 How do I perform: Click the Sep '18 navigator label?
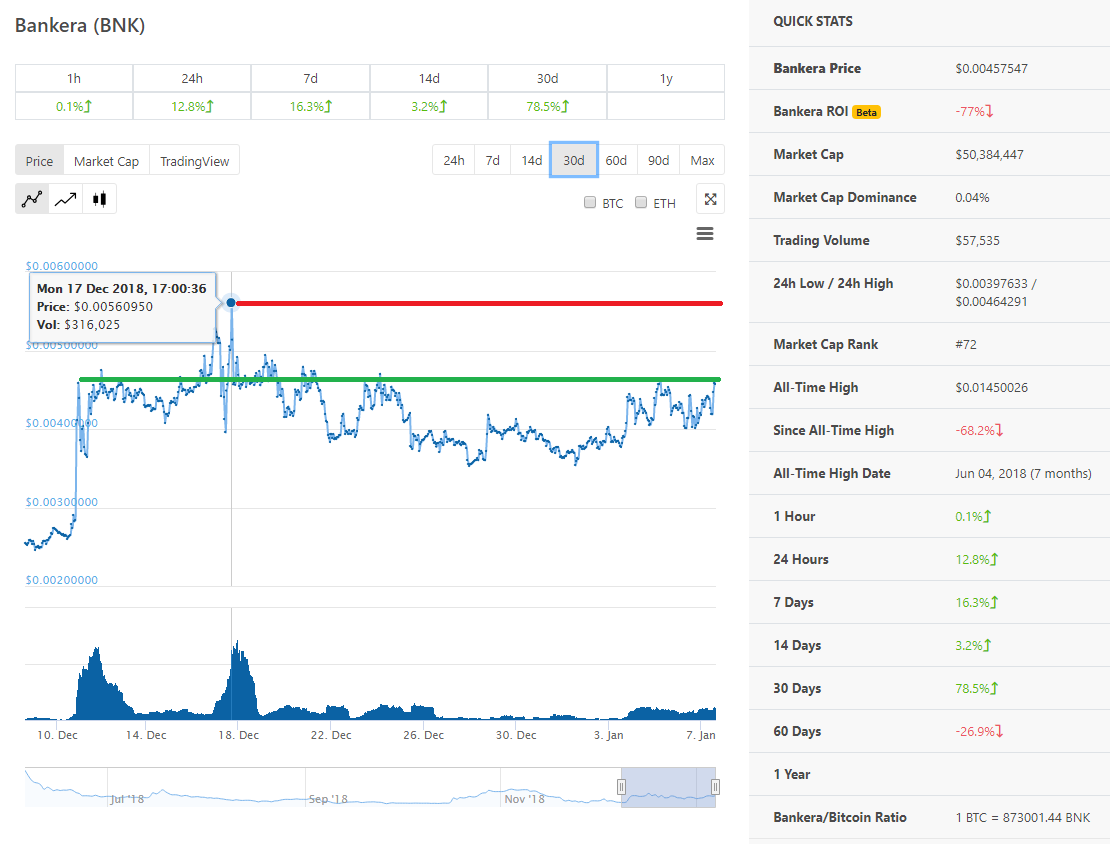pyautogui.click(x=328, y=799)
